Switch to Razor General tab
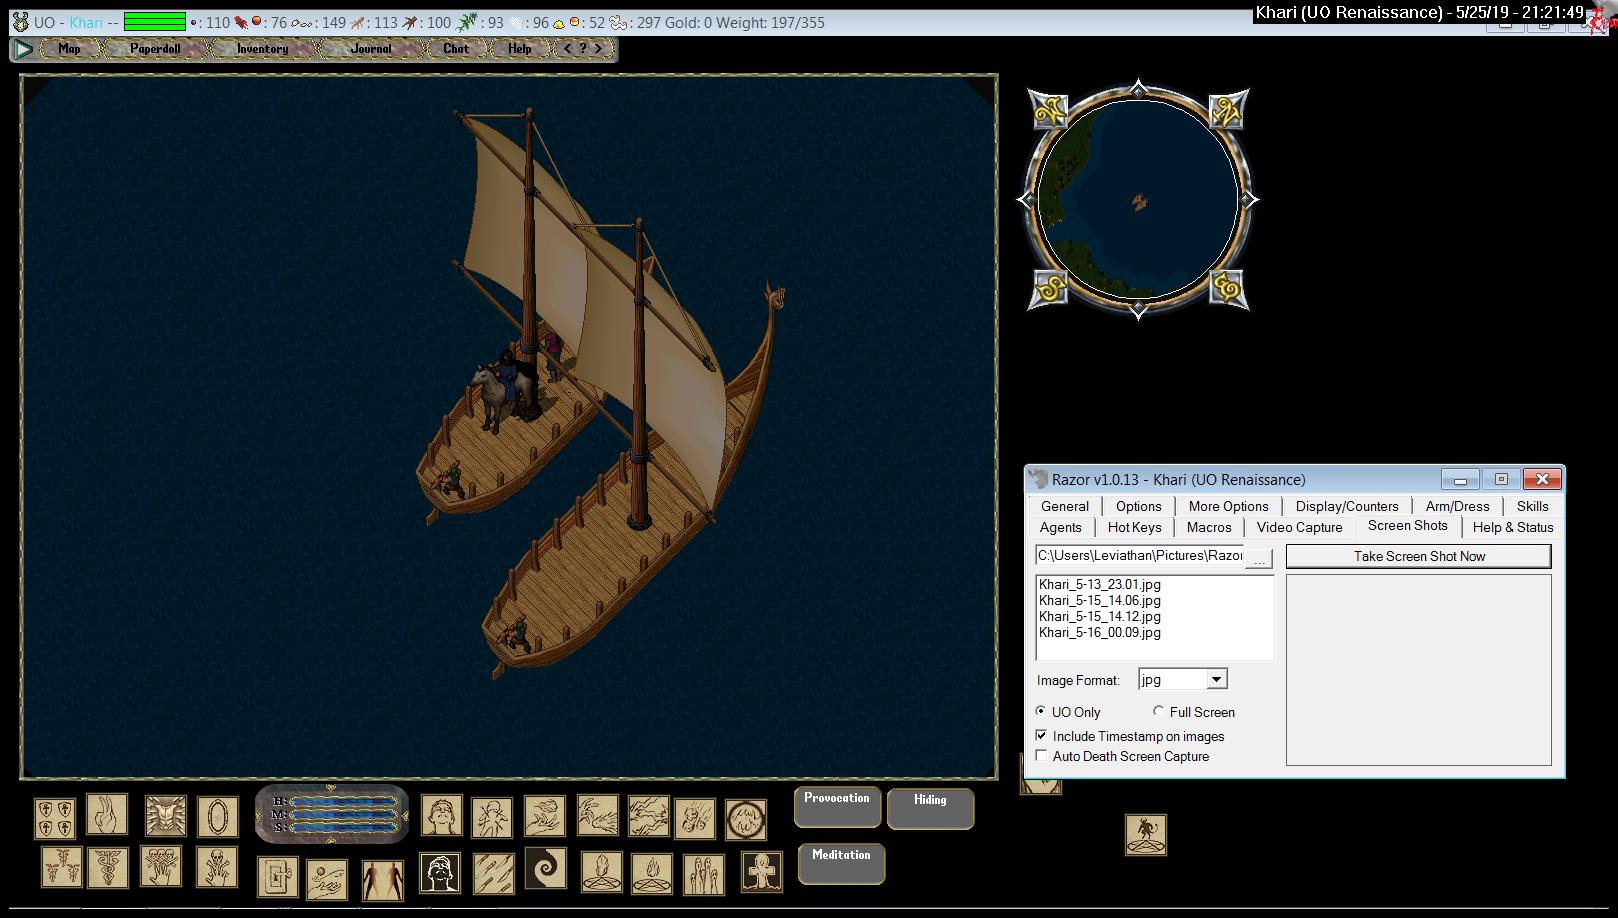 1065,506
